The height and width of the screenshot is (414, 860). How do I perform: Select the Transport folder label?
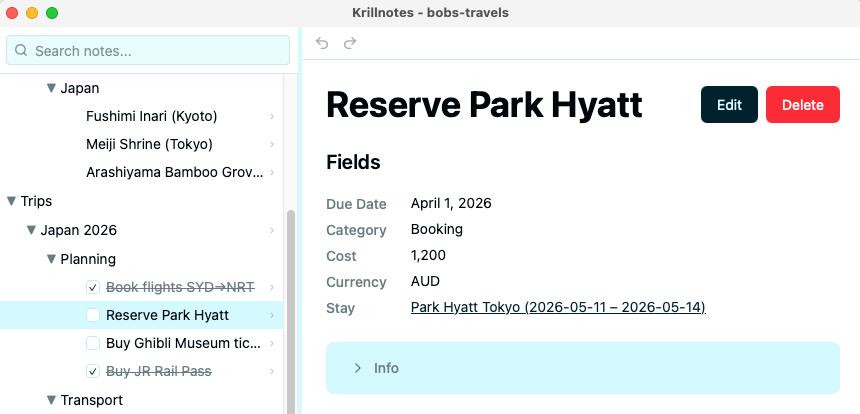coord(92,400)
